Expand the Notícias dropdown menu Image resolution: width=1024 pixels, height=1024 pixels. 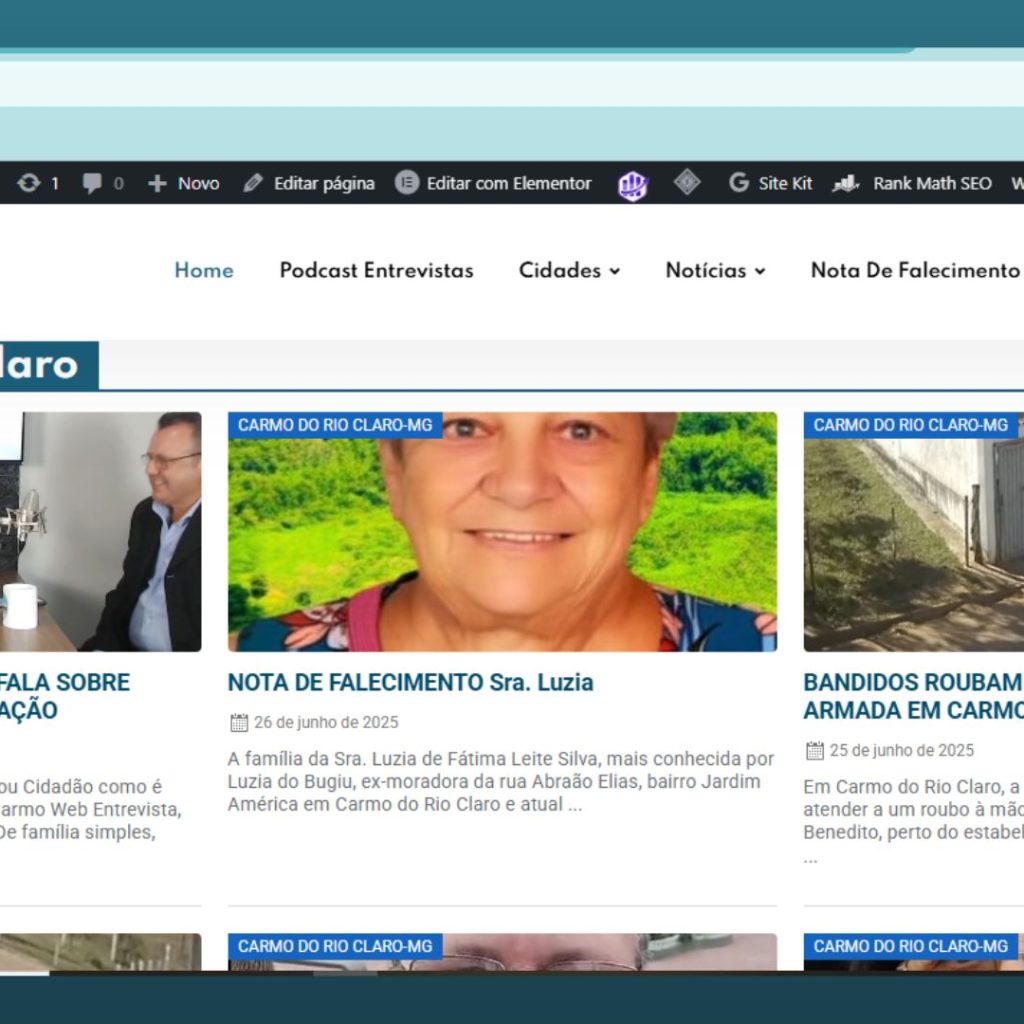[x=715, y=270]
